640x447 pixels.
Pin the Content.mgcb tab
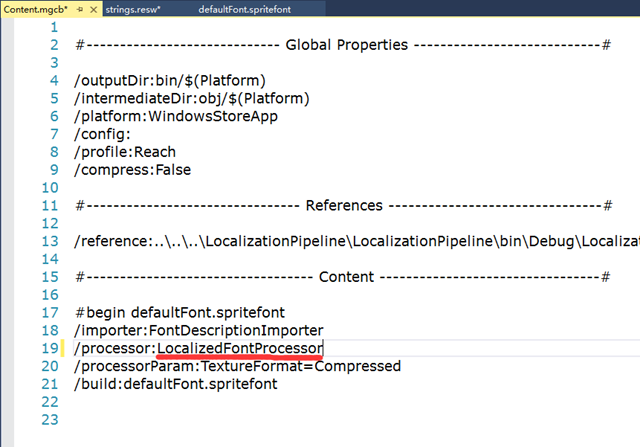(79, 9)
